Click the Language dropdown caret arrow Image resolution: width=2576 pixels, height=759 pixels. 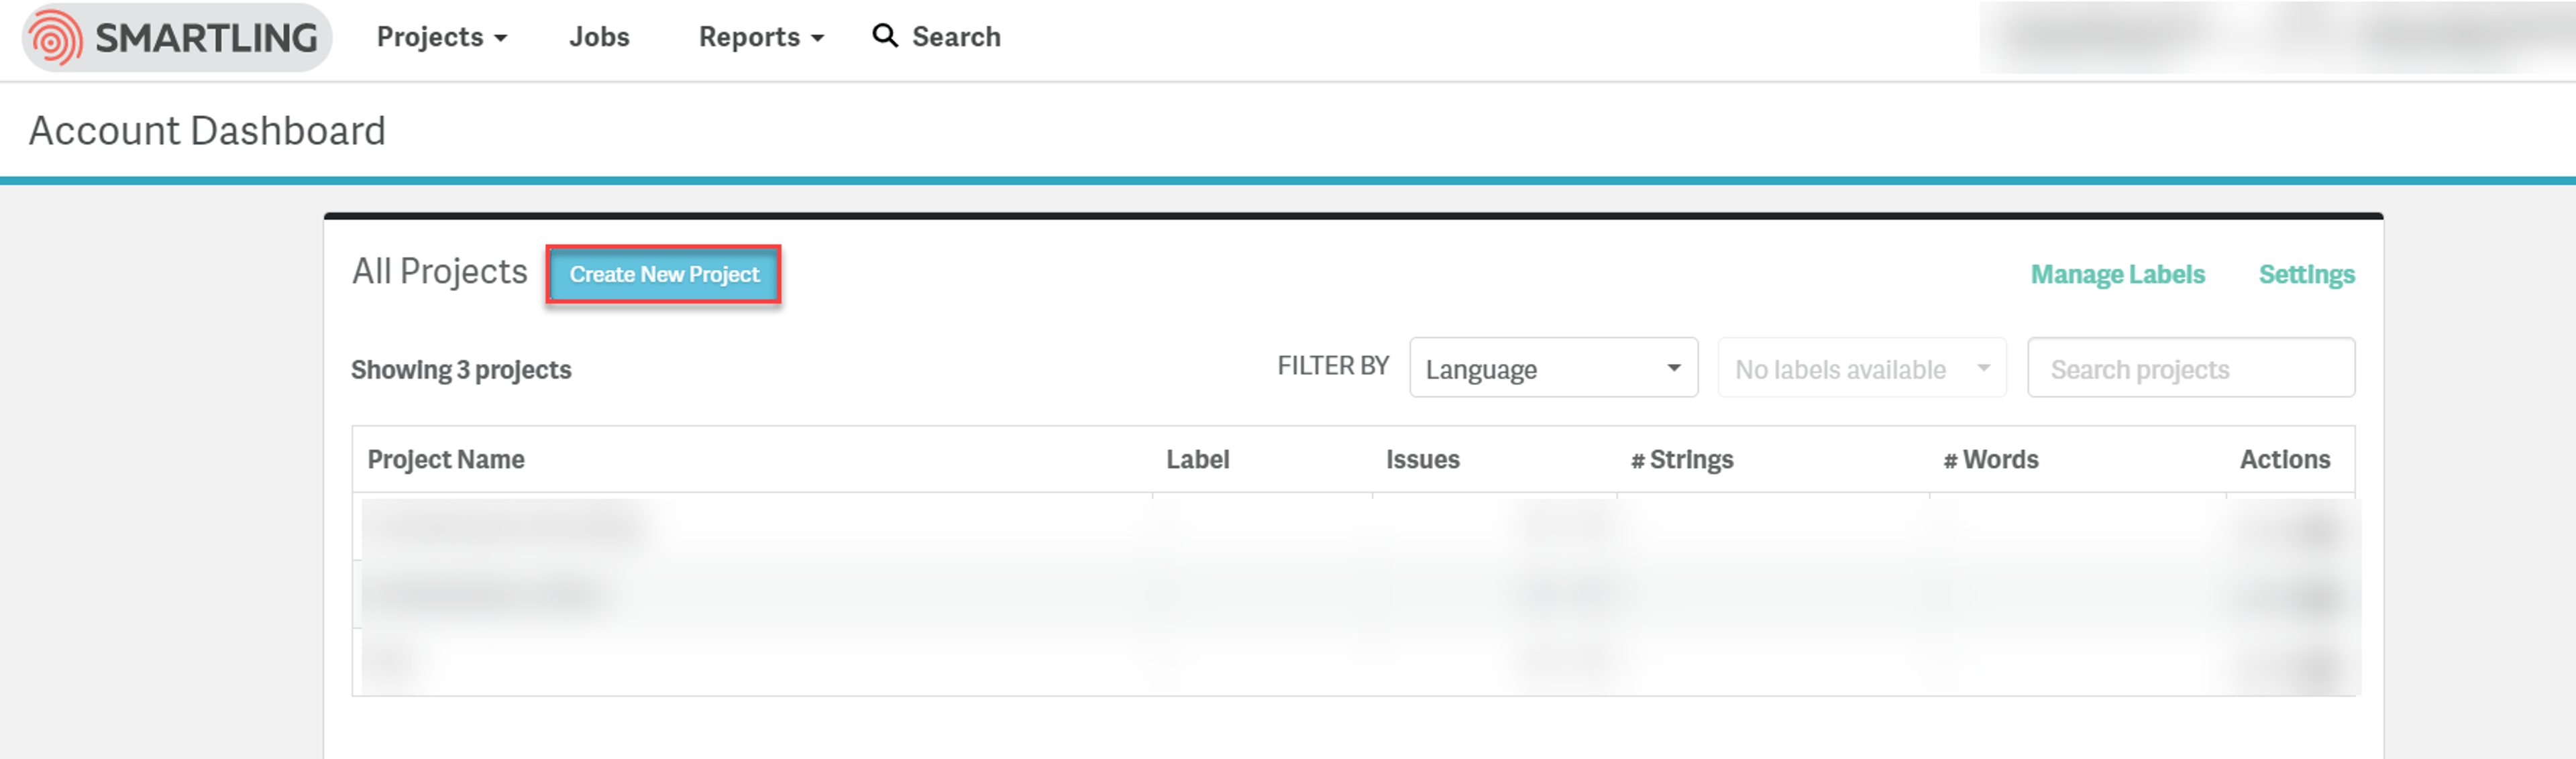[x=1673, y=368]
